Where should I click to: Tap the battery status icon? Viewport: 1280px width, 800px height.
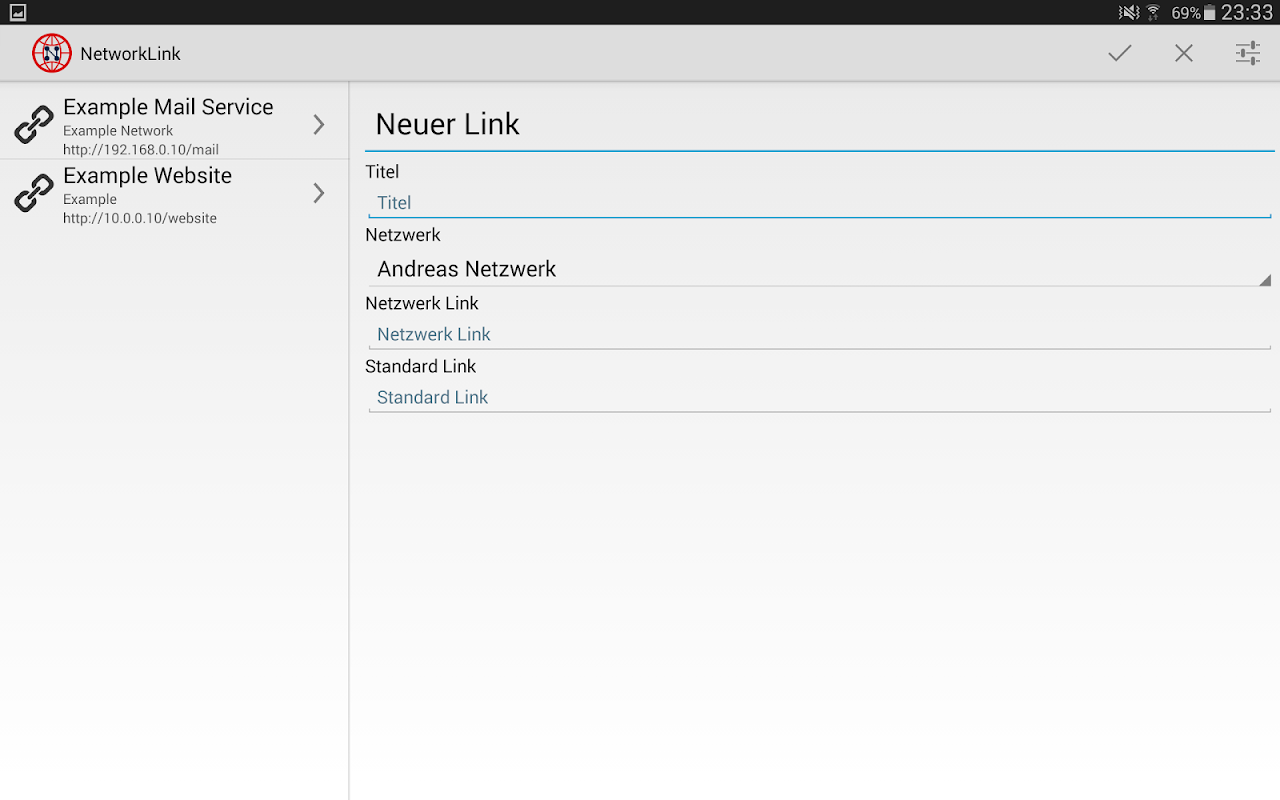coord(1210,13)
